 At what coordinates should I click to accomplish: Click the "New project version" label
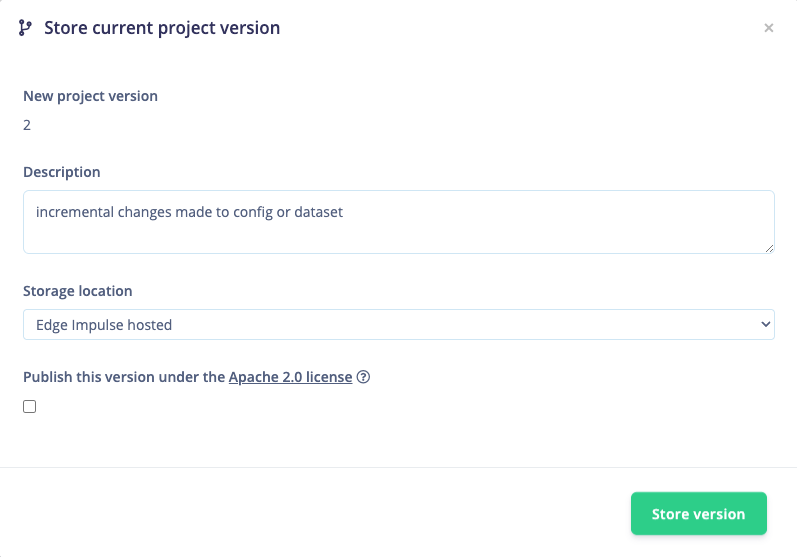90,96
